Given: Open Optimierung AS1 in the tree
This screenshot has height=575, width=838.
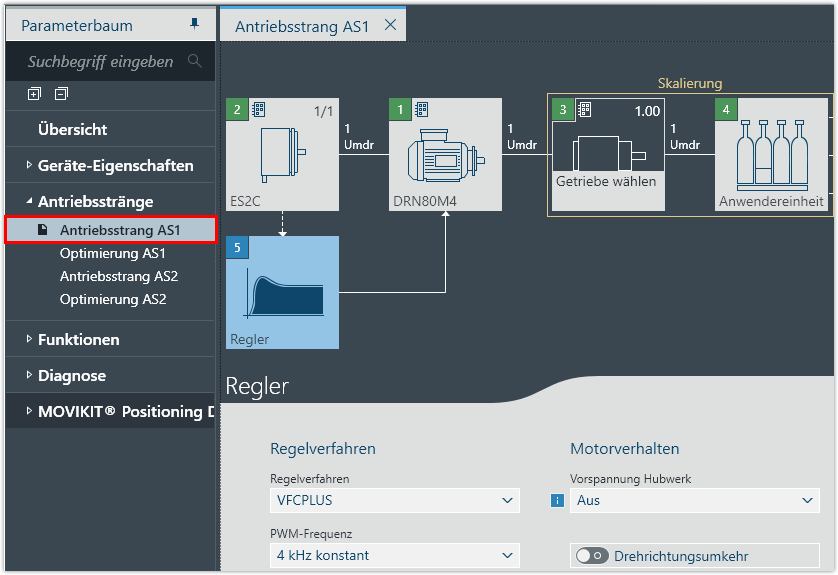Looking at the screenshot, I should point(112,253).
